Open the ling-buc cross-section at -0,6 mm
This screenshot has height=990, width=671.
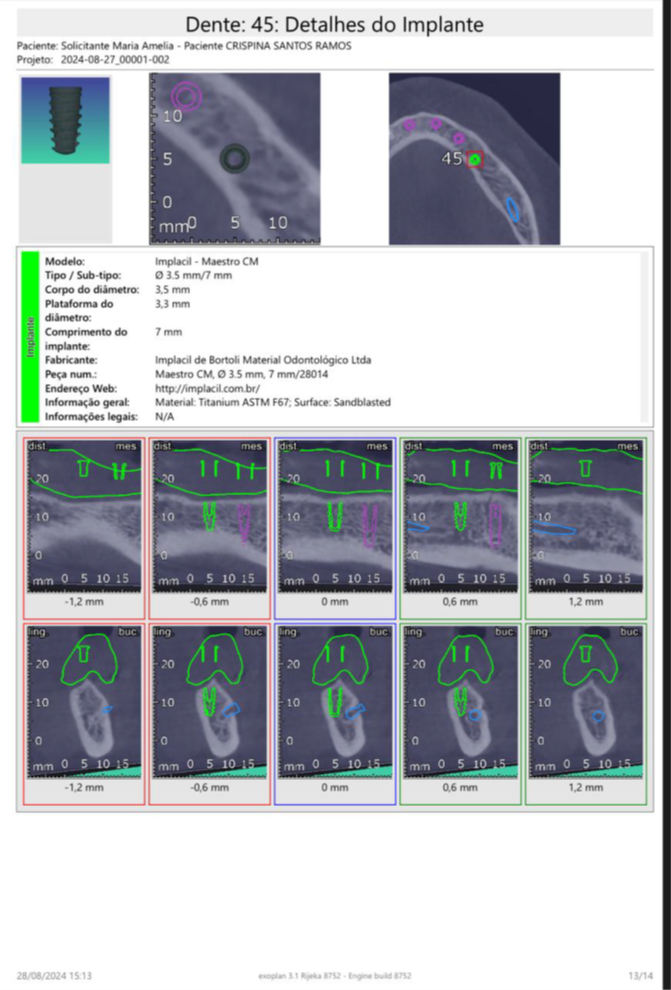(210, 701)
